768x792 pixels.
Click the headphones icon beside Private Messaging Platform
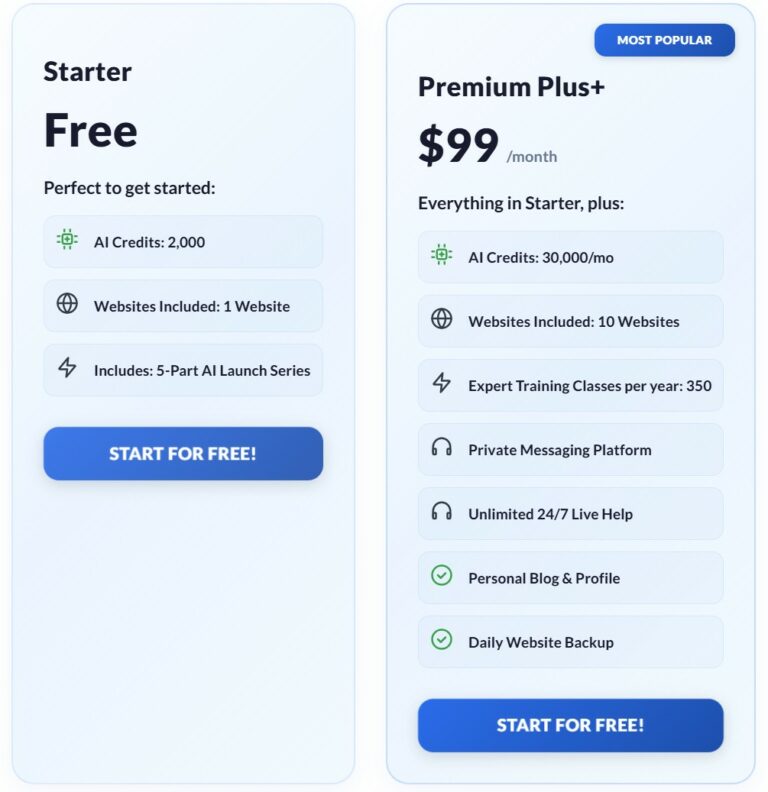point(441,448)
